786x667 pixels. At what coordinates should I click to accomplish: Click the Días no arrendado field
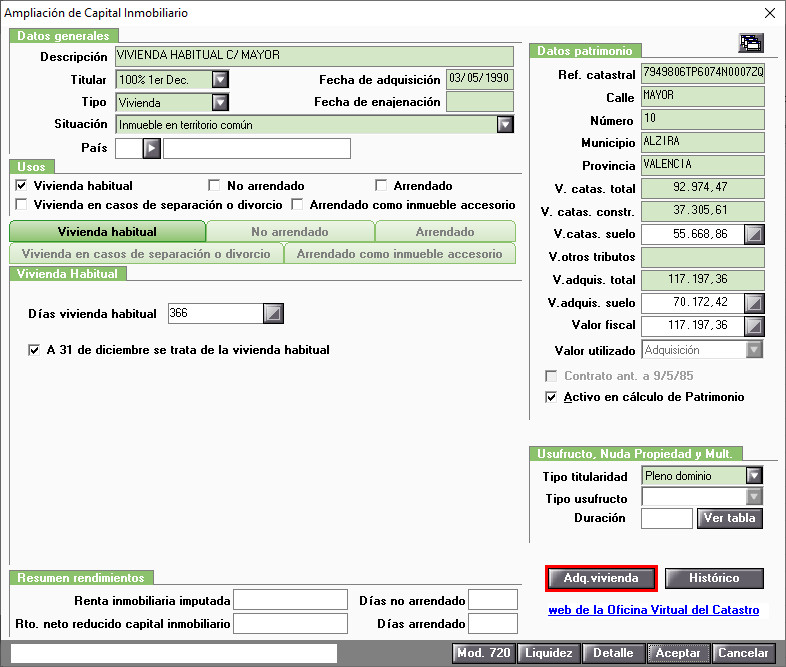[x=493, y=599]
